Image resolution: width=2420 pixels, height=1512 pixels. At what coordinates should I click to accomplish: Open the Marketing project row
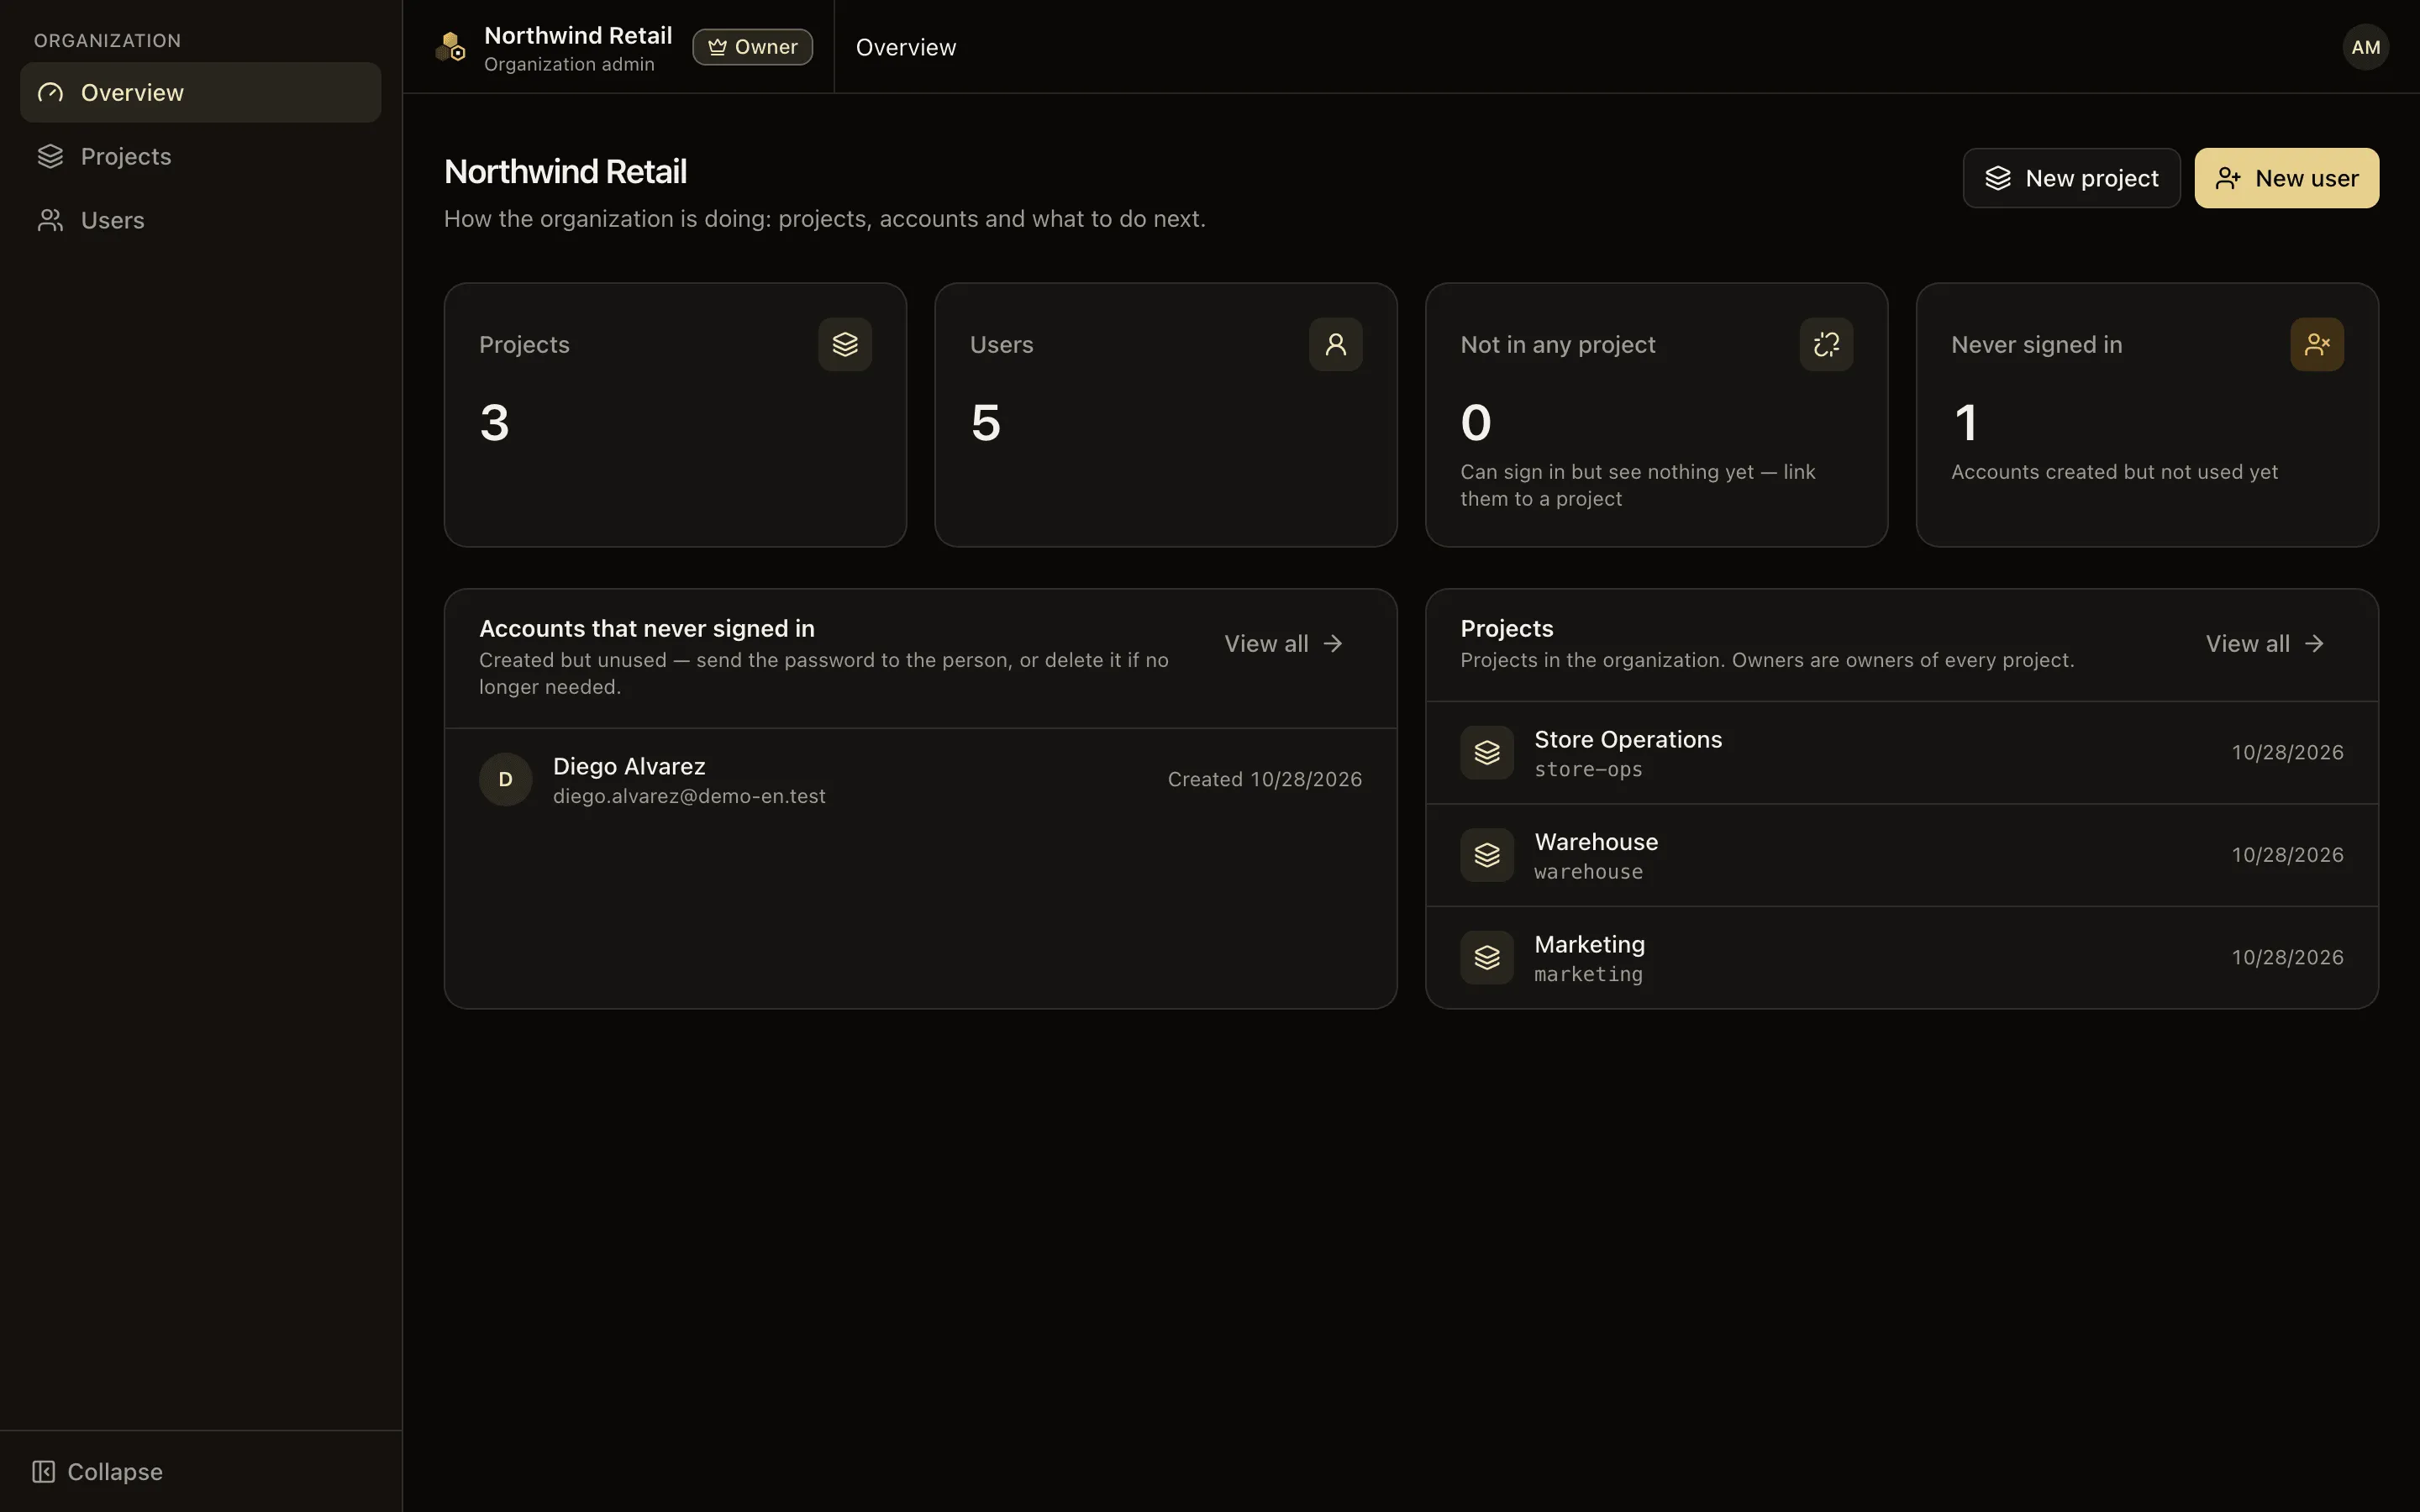[1902, 957]
